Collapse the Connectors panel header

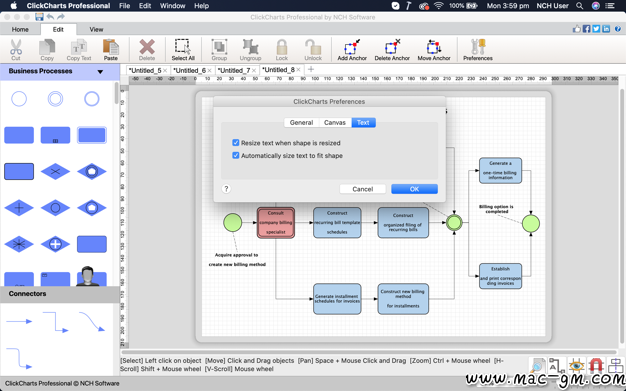tap(59, 294)
